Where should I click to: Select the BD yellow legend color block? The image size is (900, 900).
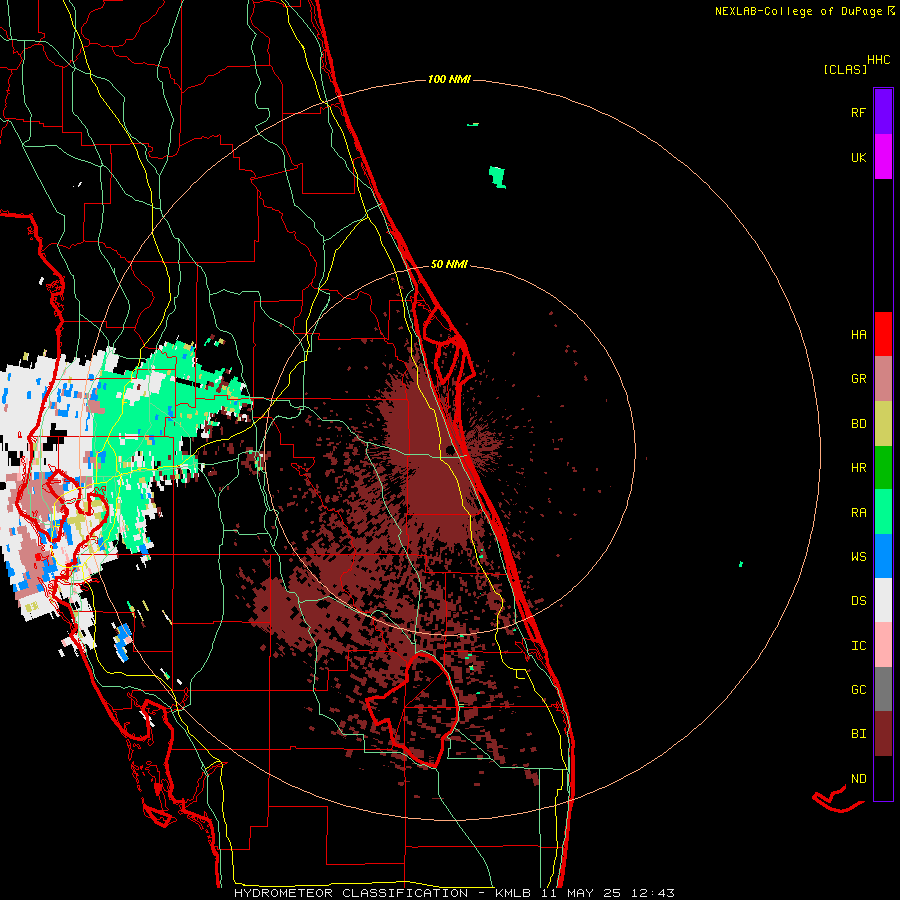coord(883,423)
